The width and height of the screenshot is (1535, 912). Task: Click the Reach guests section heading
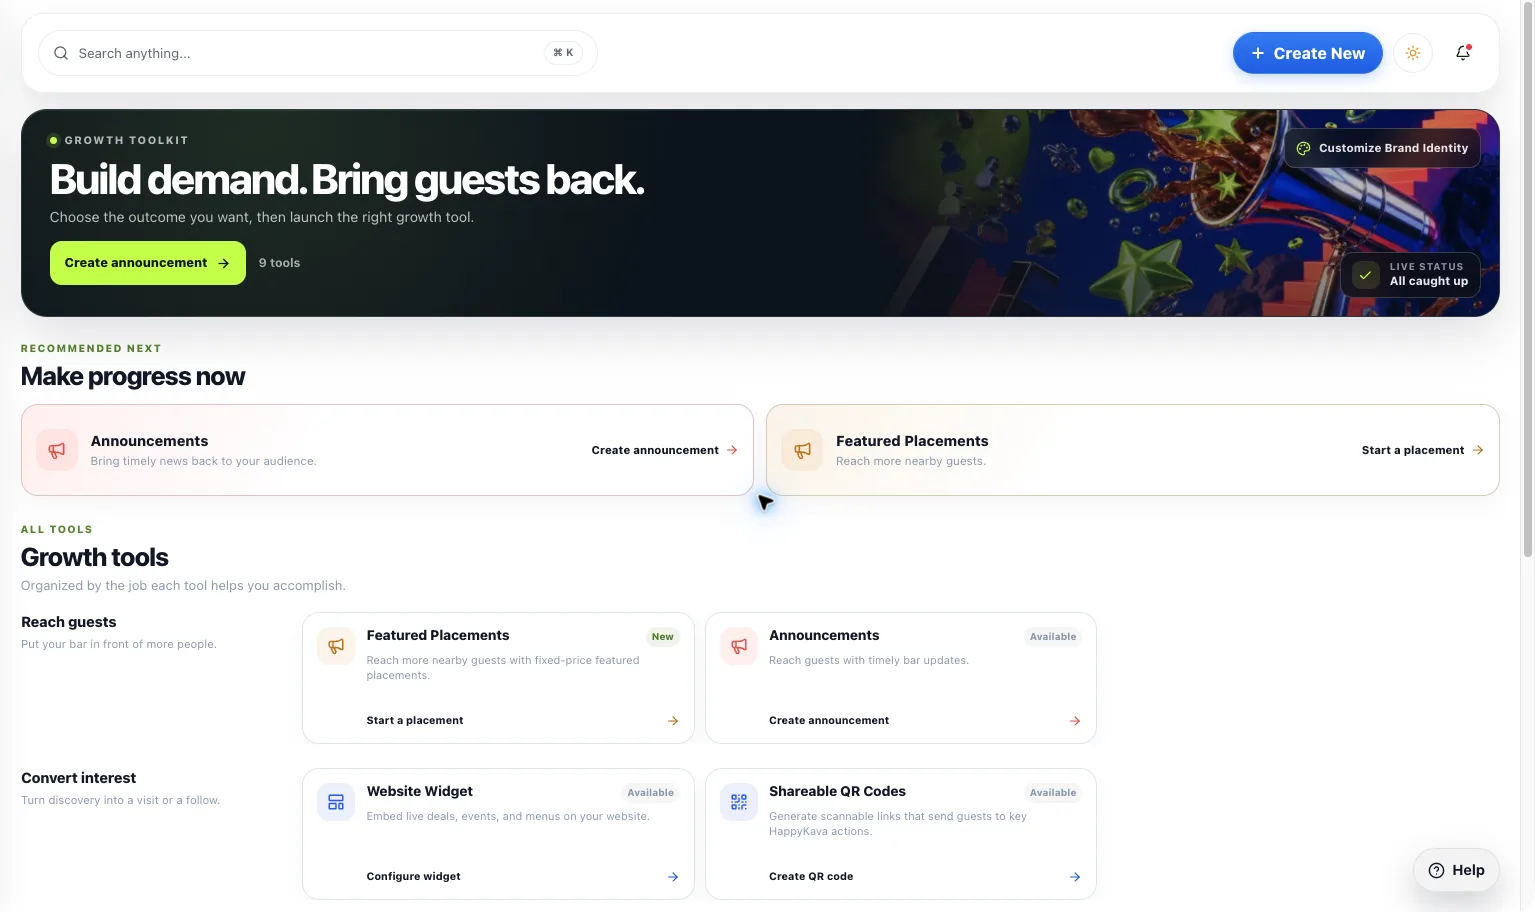point(69,622)
